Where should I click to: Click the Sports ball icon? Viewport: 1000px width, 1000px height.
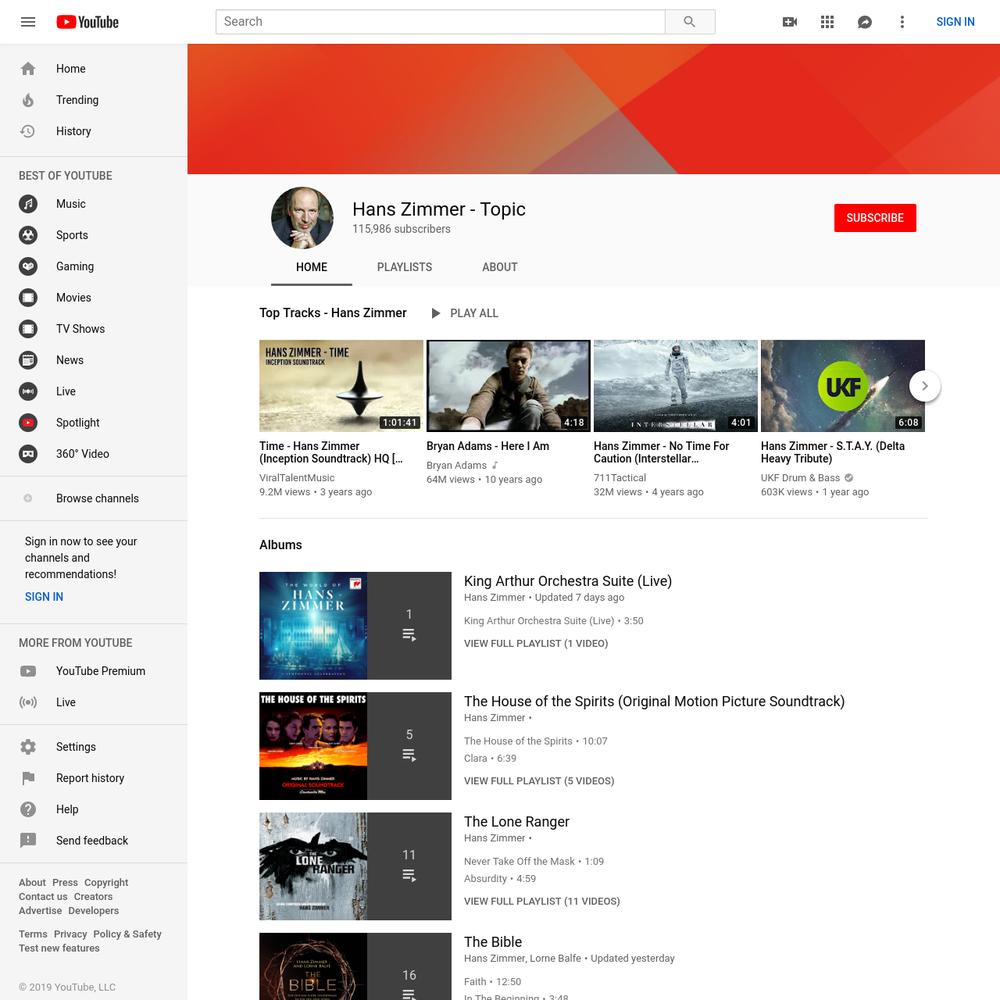click(x=28, y=235)
